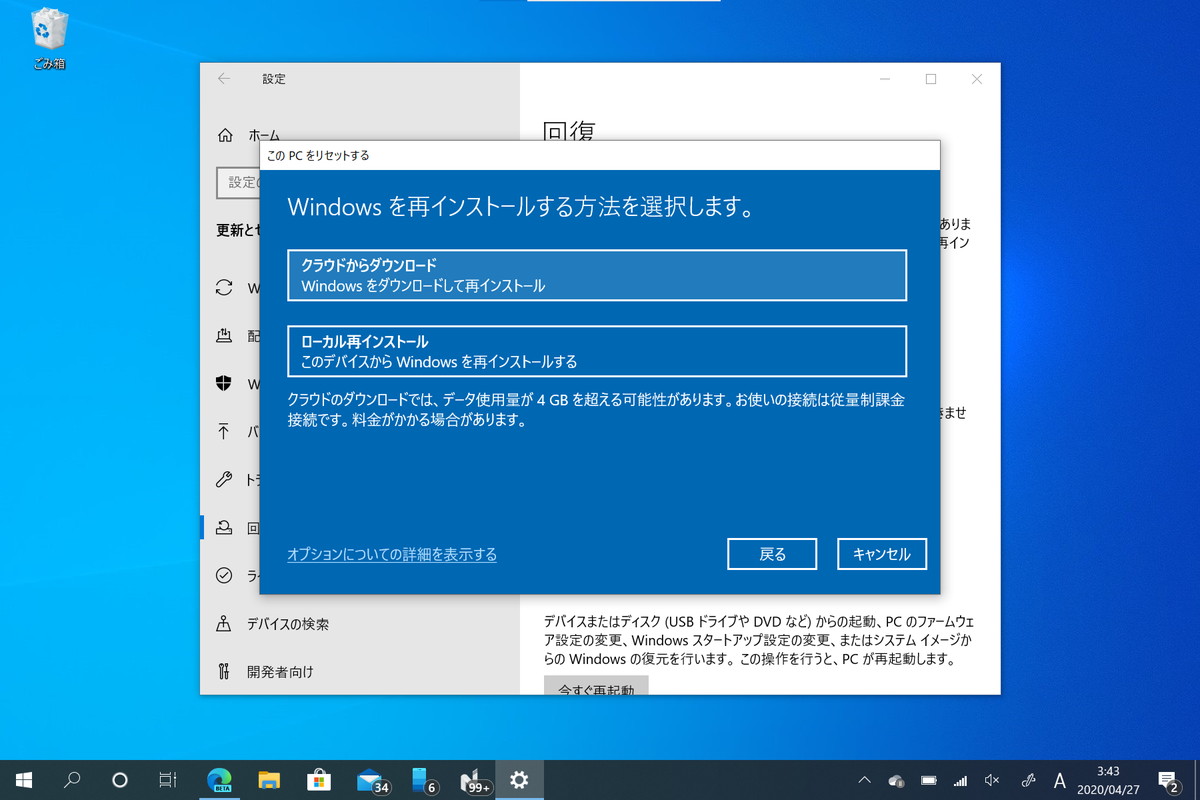Open Microsoft Store from the taskbar
This screenshot has height=800, width=1200.
pos(319,780)
